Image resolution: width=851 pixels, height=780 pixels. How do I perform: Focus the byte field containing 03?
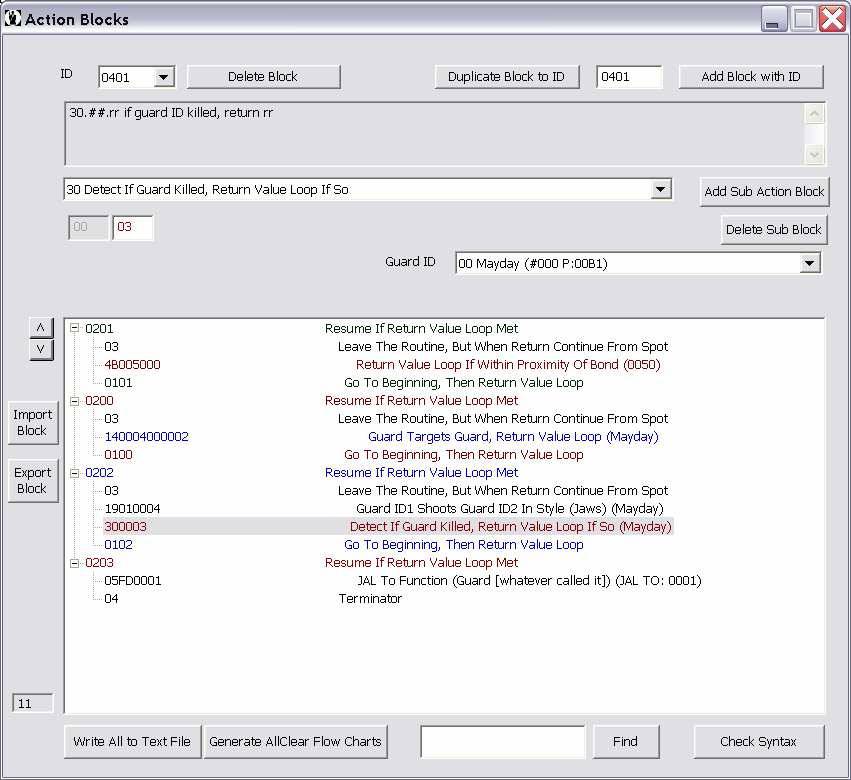[132, 227]
